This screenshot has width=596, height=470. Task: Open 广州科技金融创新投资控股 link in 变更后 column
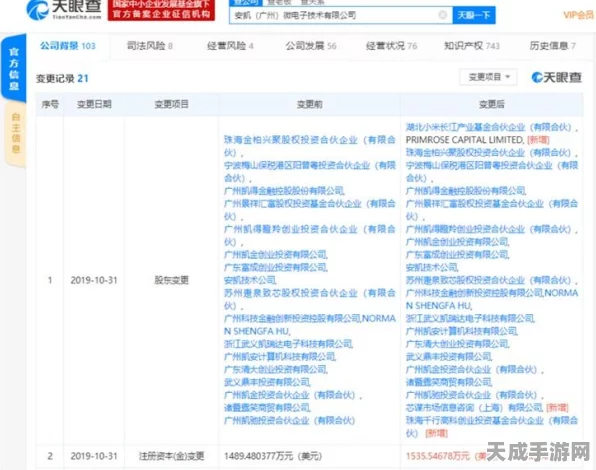point(474,293)
